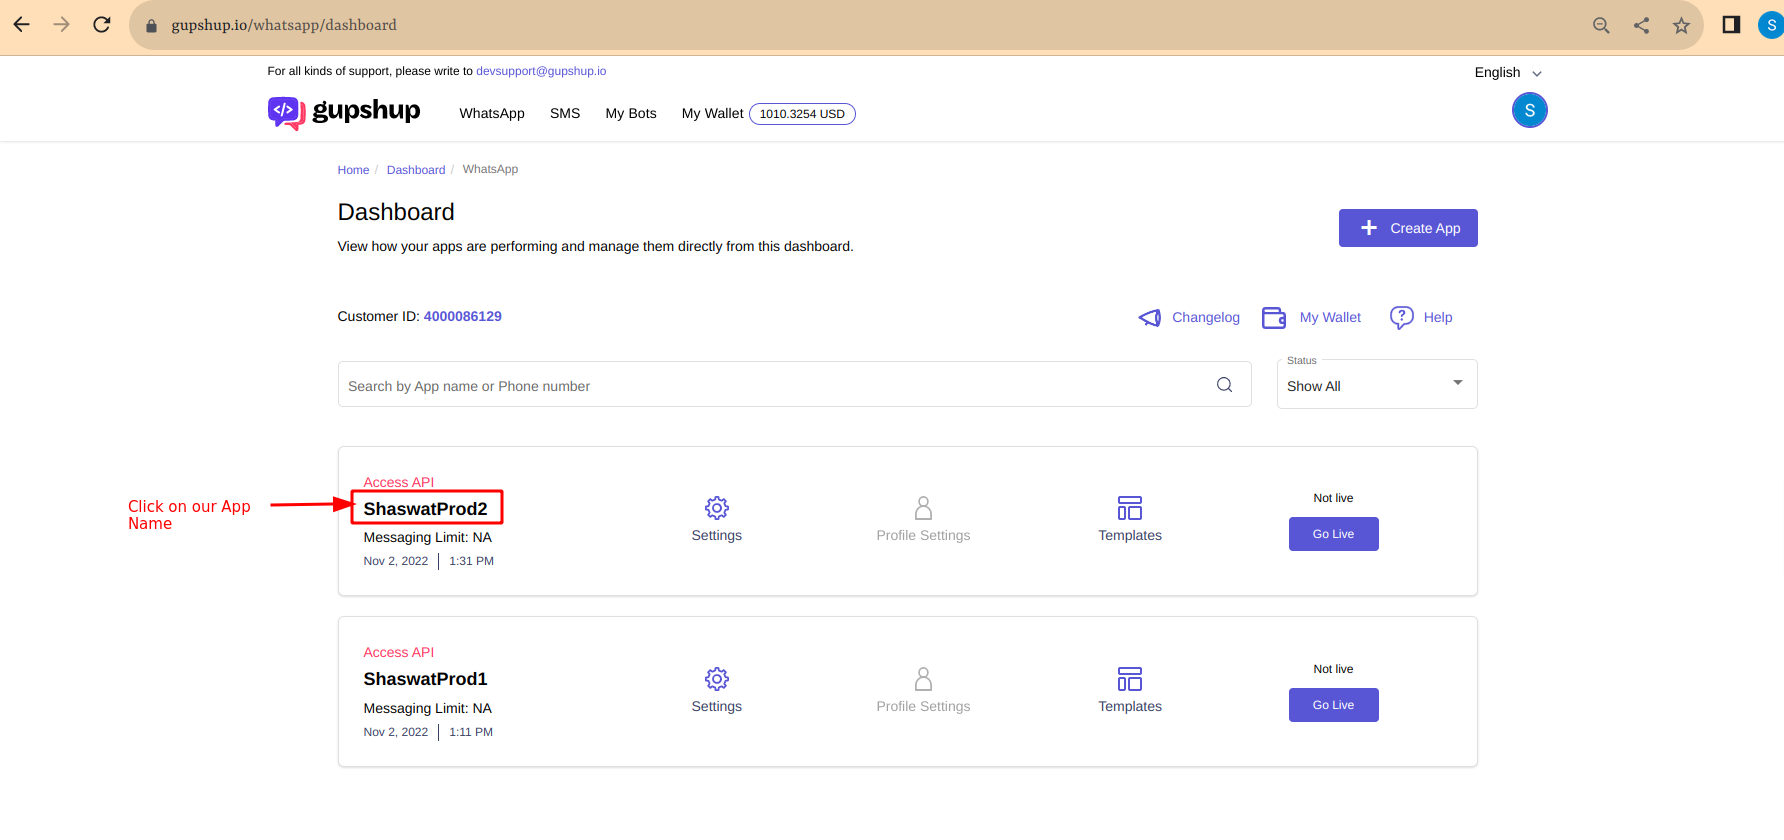Open browser profile avatar S
Screen dimensions: 1784x840
click(1771, 25)
